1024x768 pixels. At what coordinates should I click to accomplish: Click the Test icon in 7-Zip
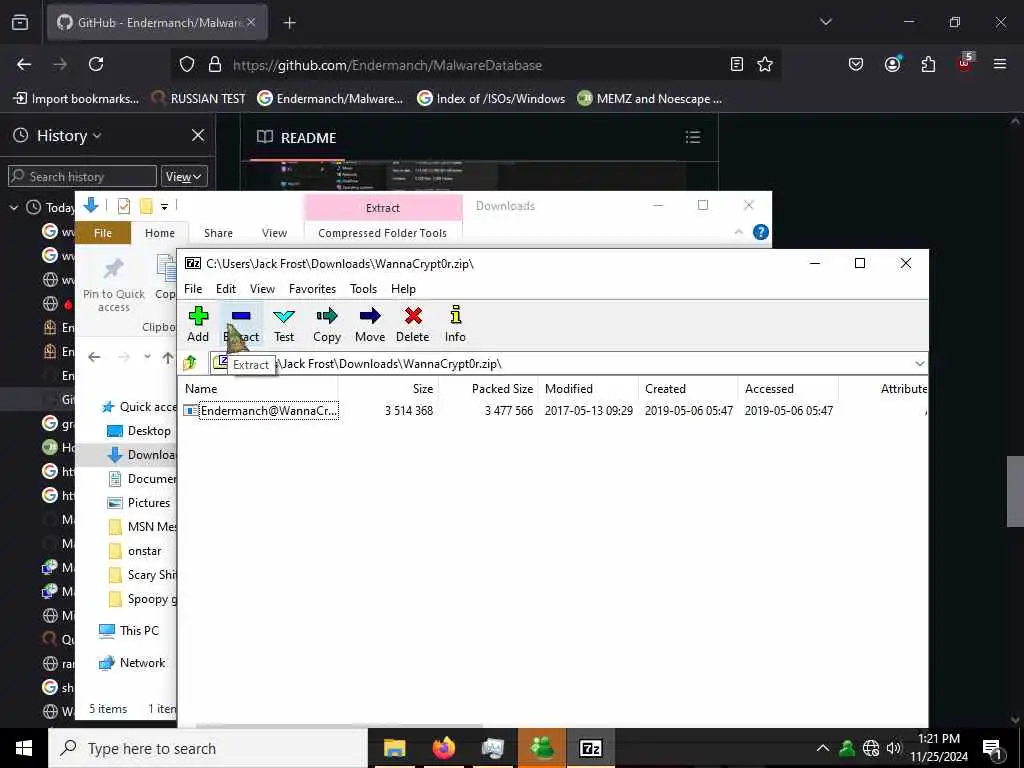(284, 324)
